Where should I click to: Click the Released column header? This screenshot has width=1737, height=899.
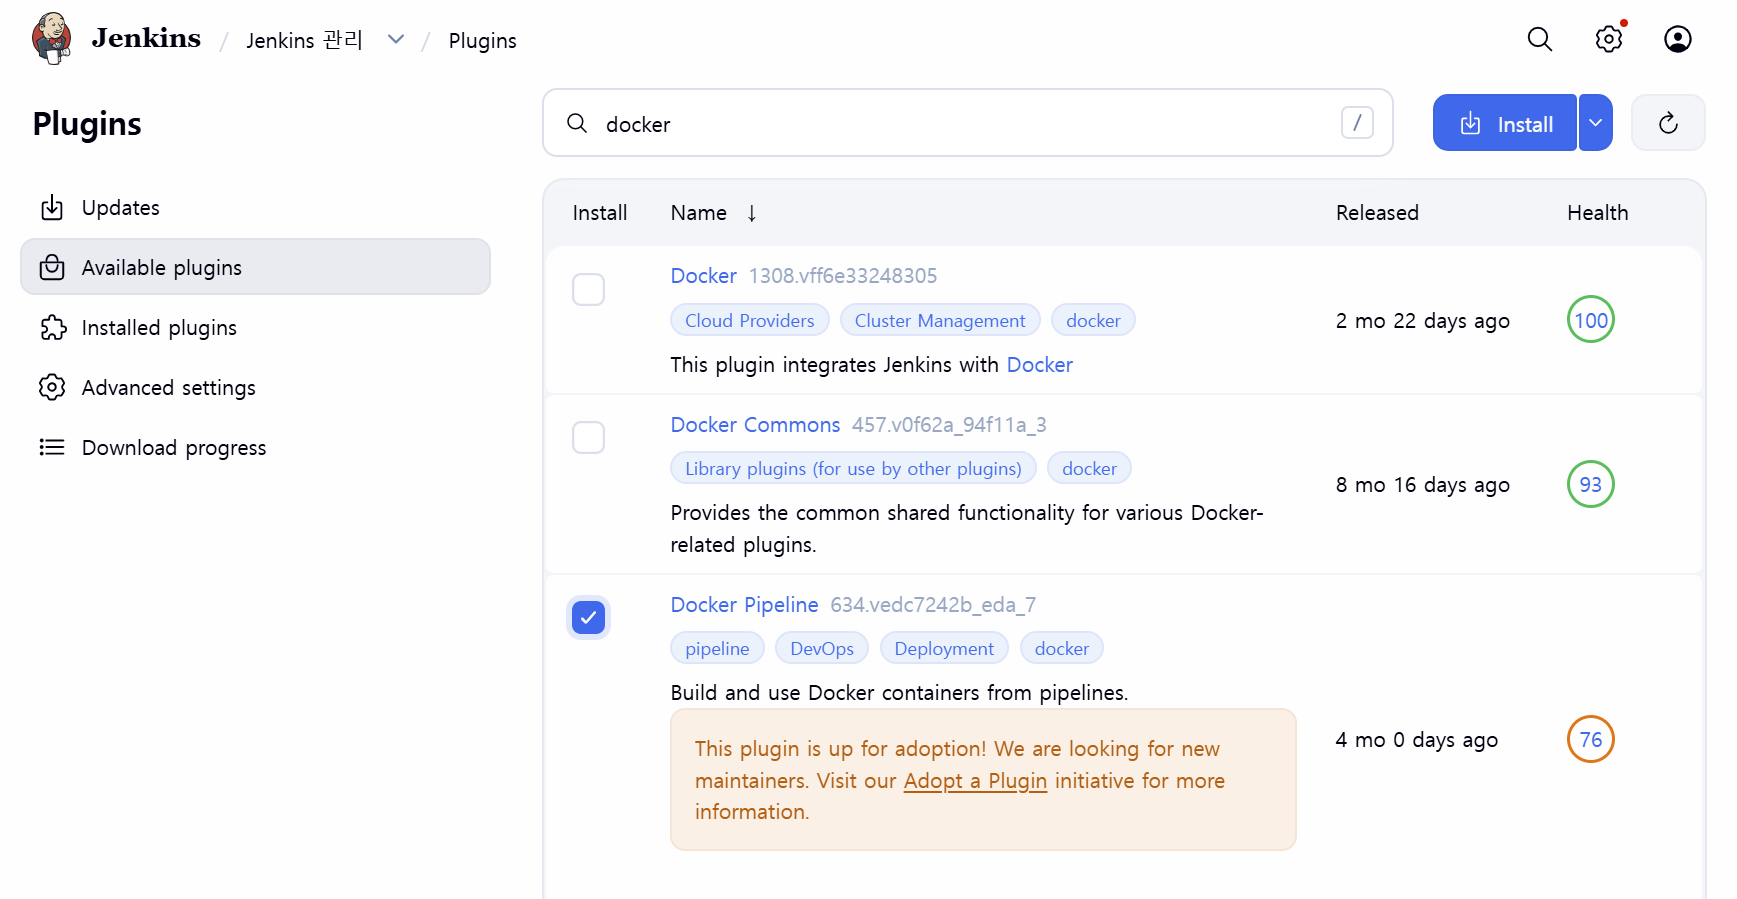tap(1377, 213)
